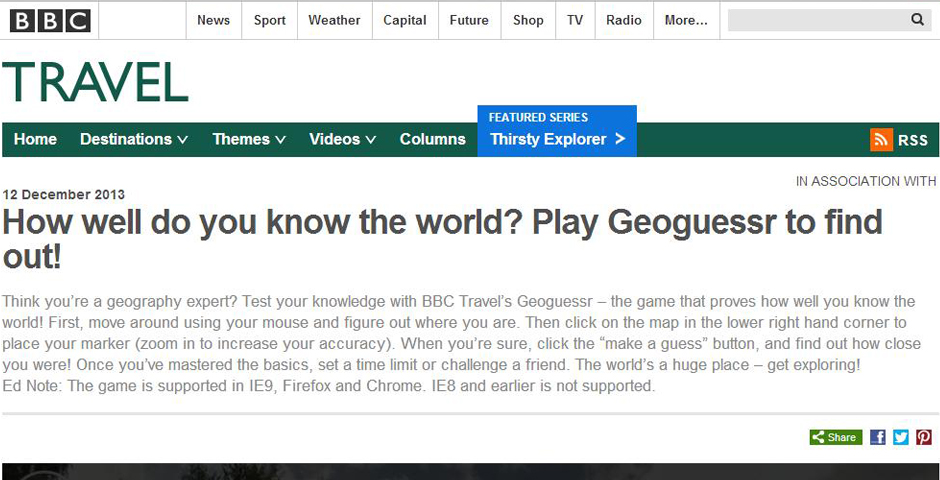This screenshot has height=480, width=940.
Task: Open the Capital section
Action: (x=405, y=20)
